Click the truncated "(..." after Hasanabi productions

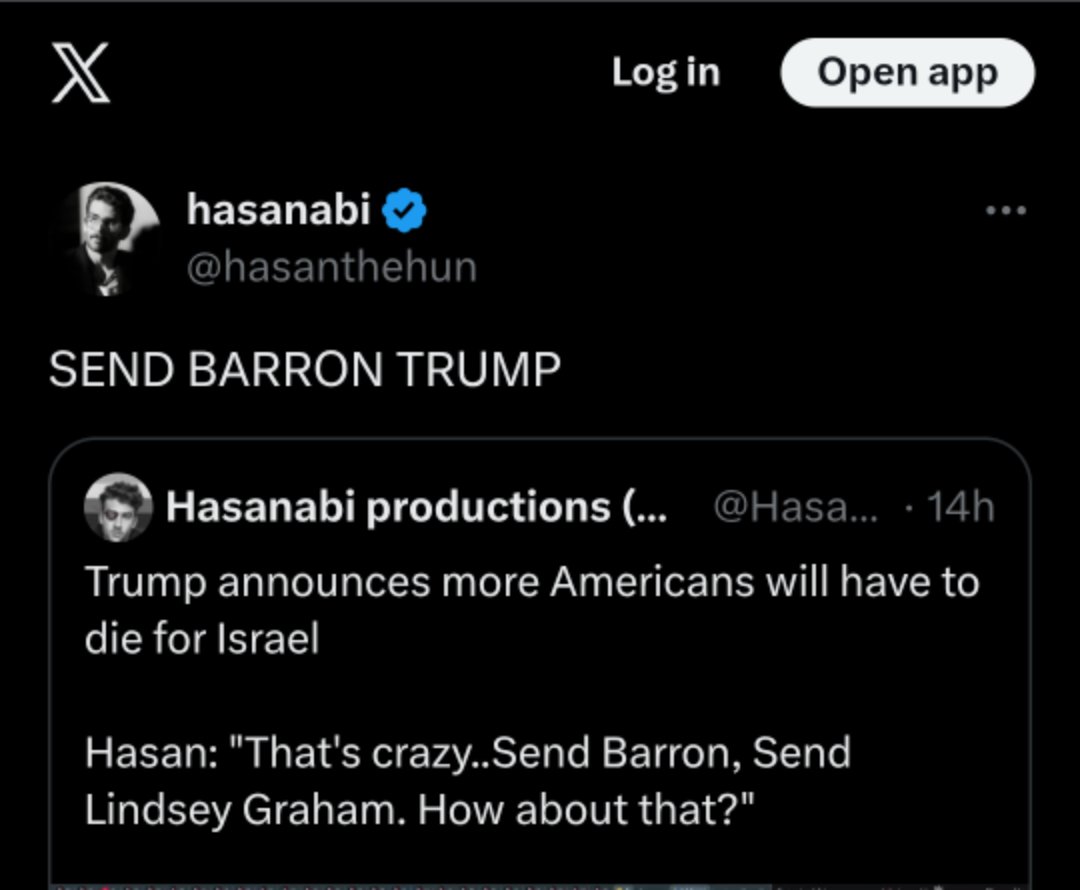tap(646, 508)
